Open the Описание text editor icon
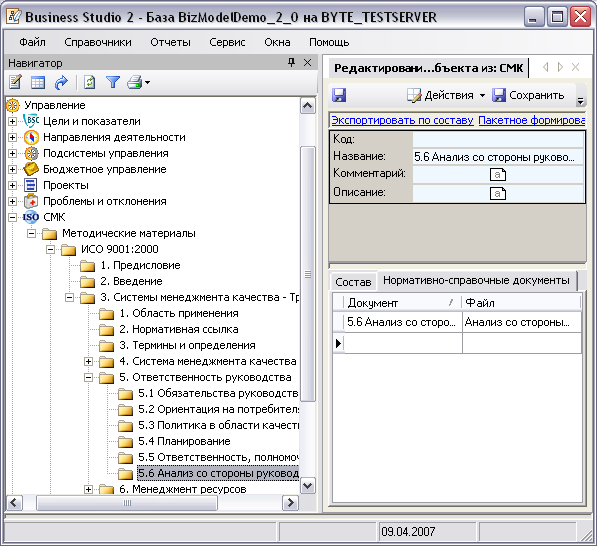597x546 pixels. (x=498, y=193)
